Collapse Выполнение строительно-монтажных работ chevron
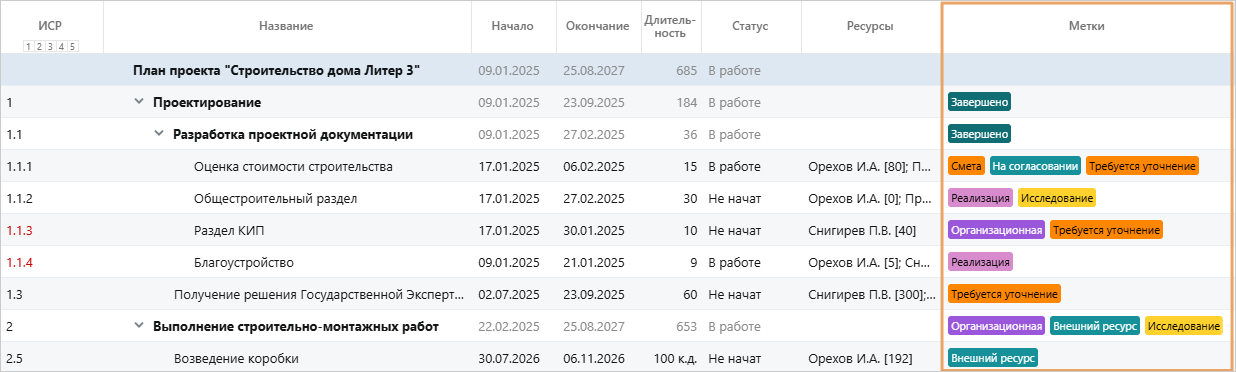Screen dimensions: 1236x372 [139, 326]
